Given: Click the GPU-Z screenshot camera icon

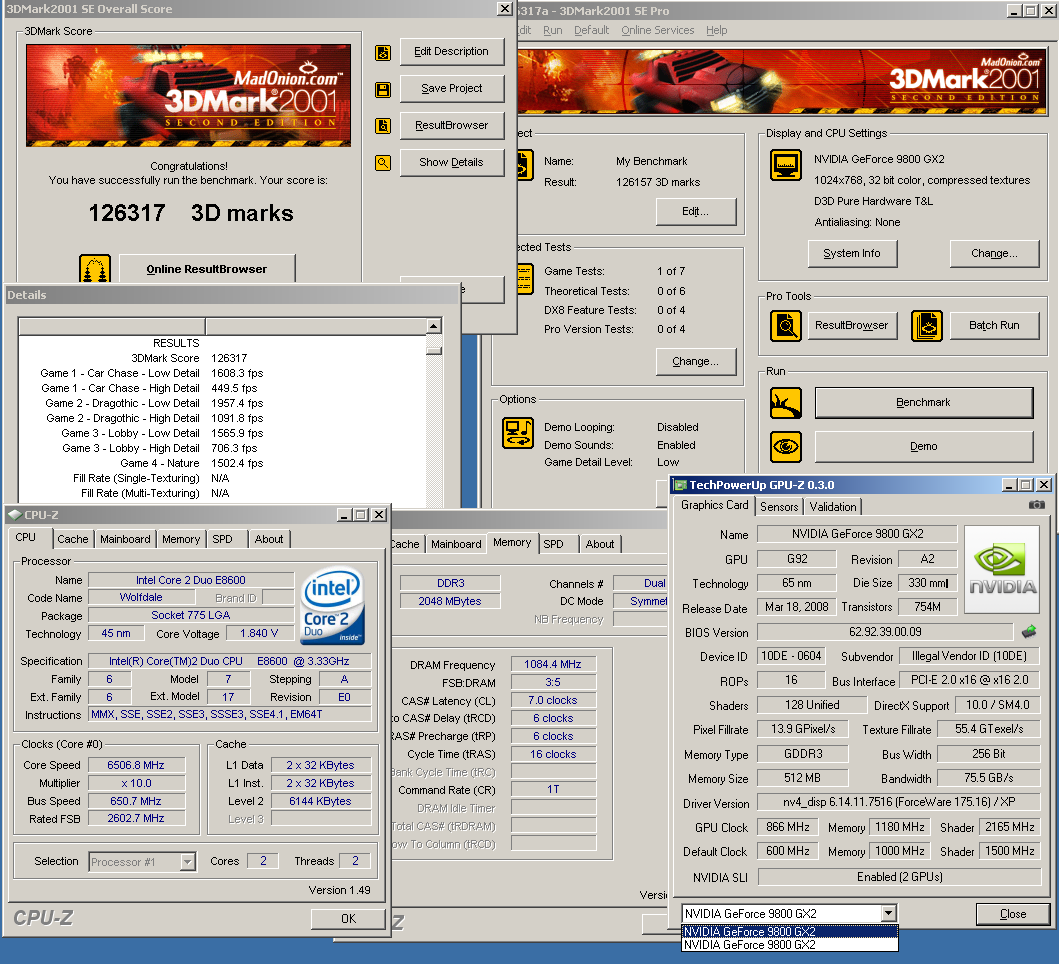Looking at the screenshot, I should click(1037, 505).
